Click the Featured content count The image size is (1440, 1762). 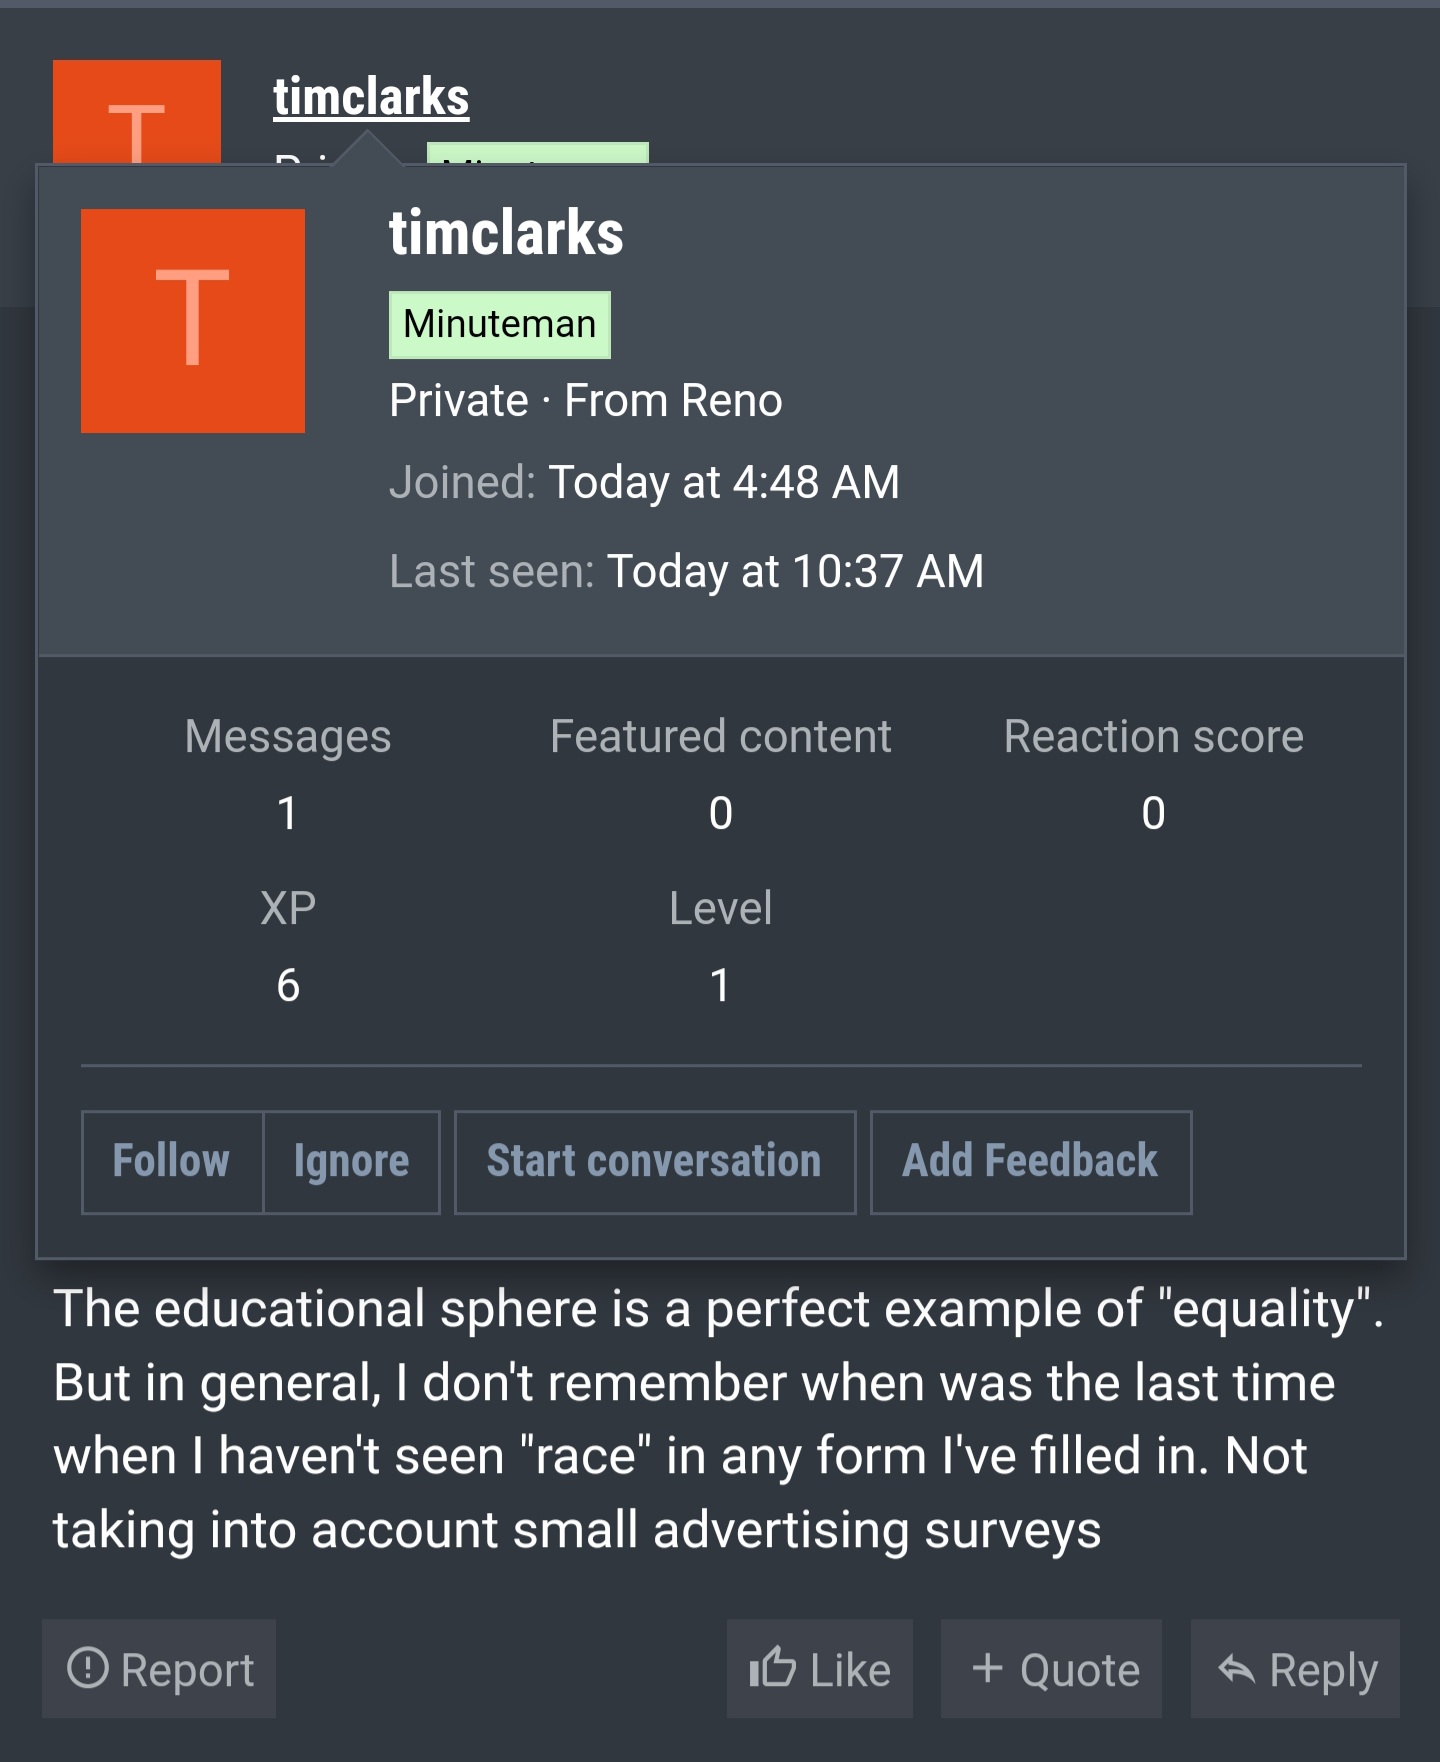click(x=720, y=813)
